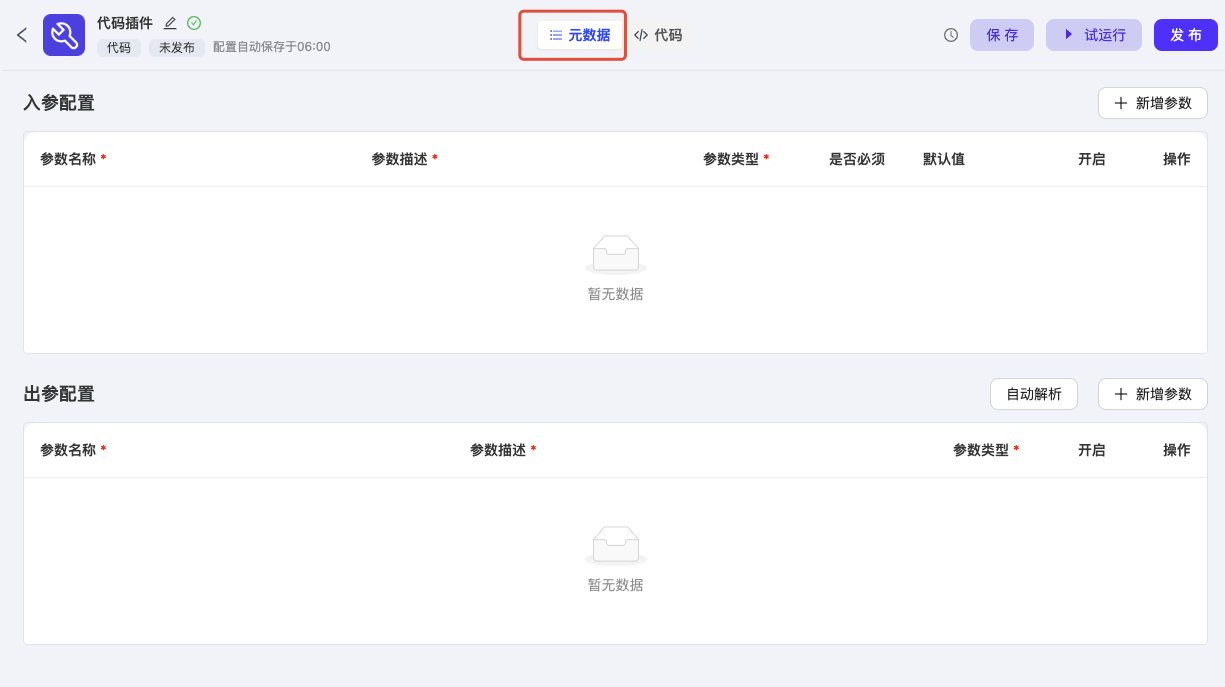Publish the plugin with 发布
The width and height of the screenshot is (1225, 687).
1185,35
